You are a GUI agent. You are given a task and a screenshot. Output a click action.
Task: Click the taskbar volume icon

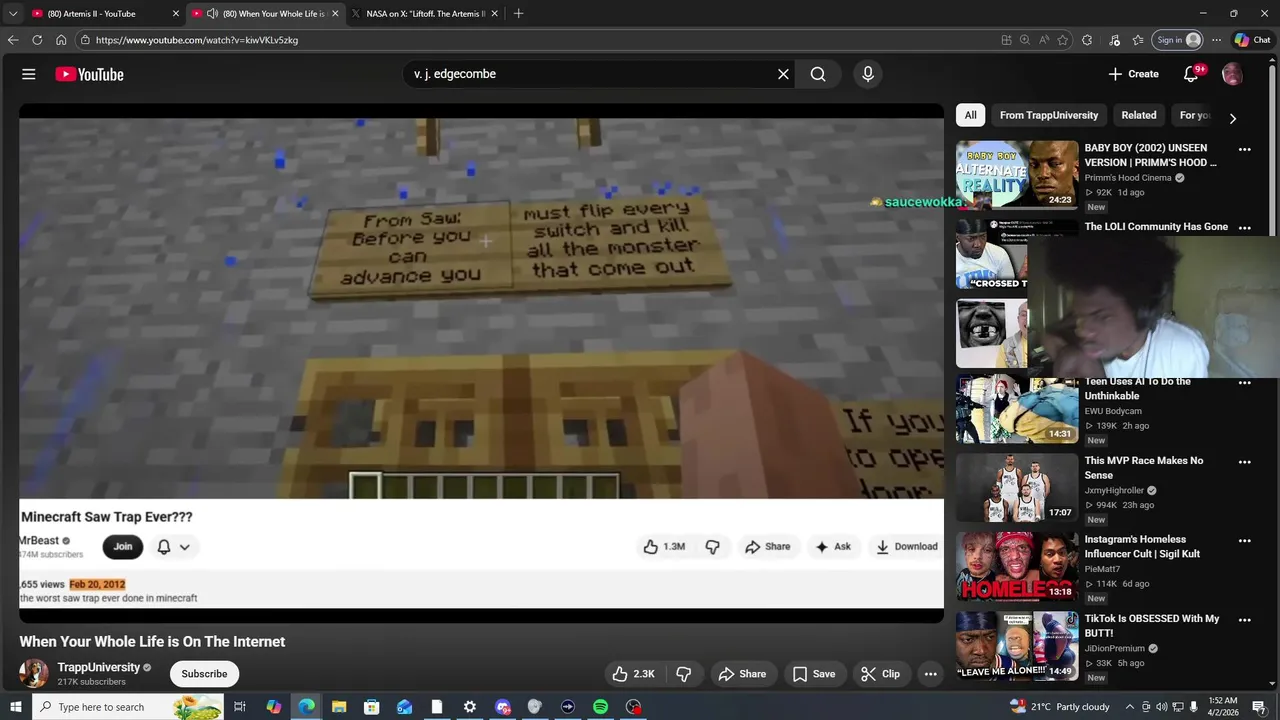click(x=1161, y=707)
